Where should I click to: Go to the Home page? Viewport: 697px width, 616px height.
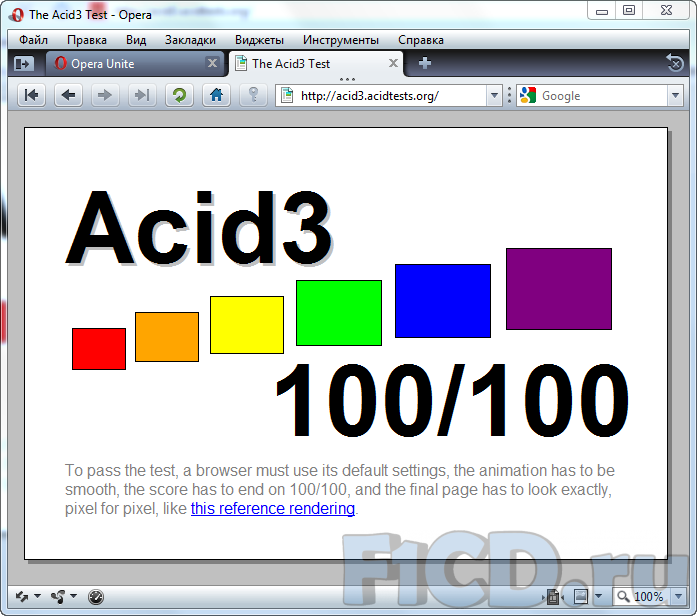[x=216, y=95]
